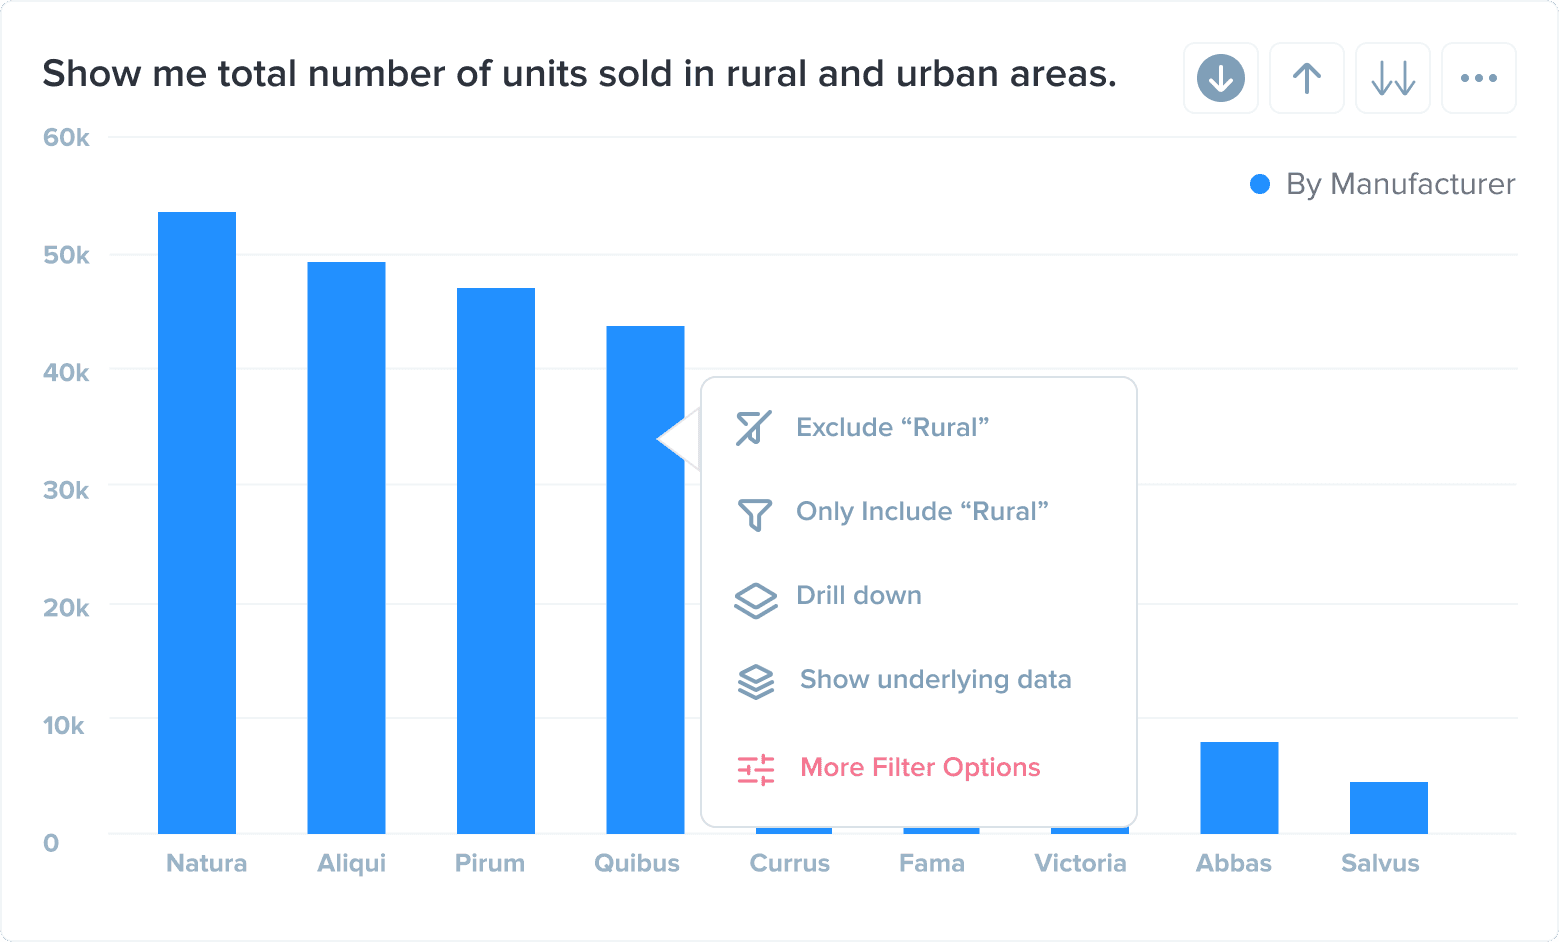Viewport: 1559px width, 942px height.
Task: Click the double down arrows icon
Action: coord(1393,78)
